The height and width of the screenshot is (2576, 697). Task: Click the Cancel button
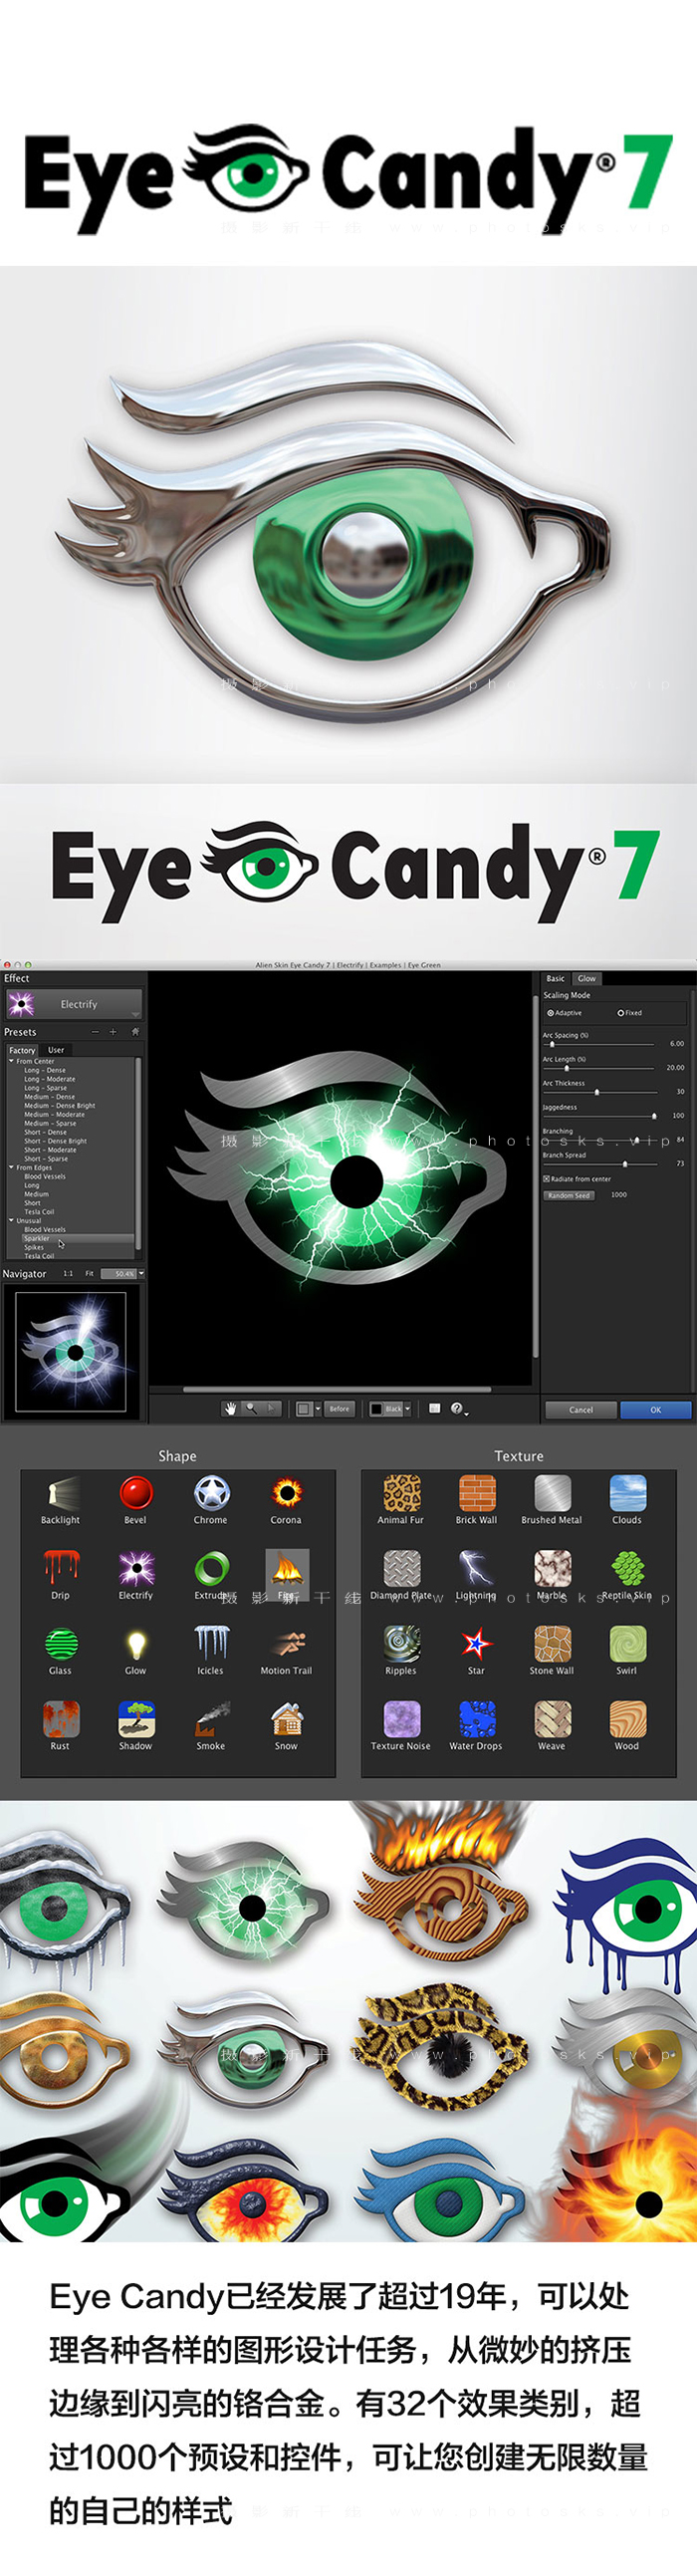(x=581, y=1409)
